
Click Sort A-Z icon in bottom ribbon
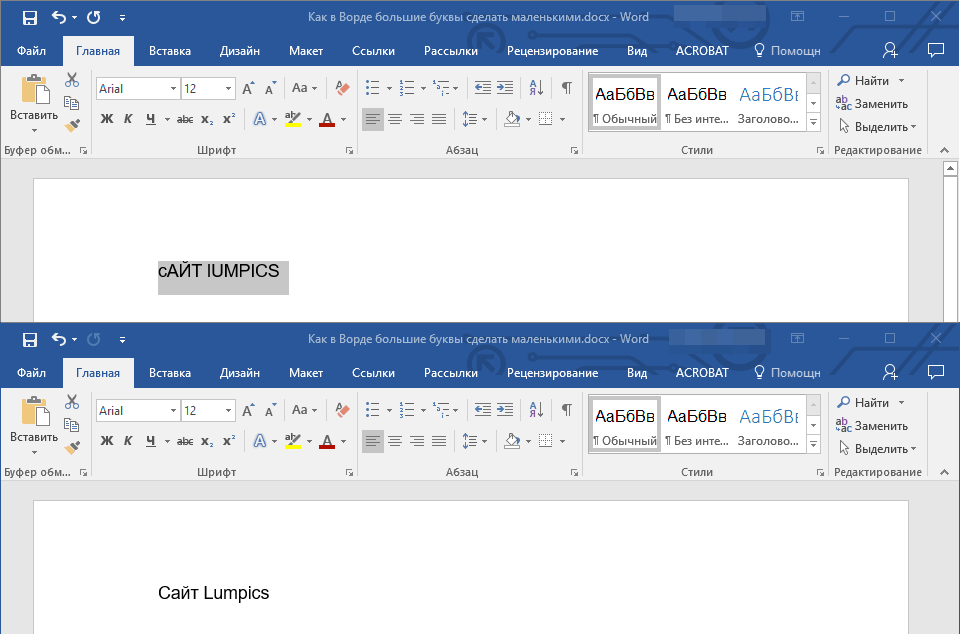[535, 410]
